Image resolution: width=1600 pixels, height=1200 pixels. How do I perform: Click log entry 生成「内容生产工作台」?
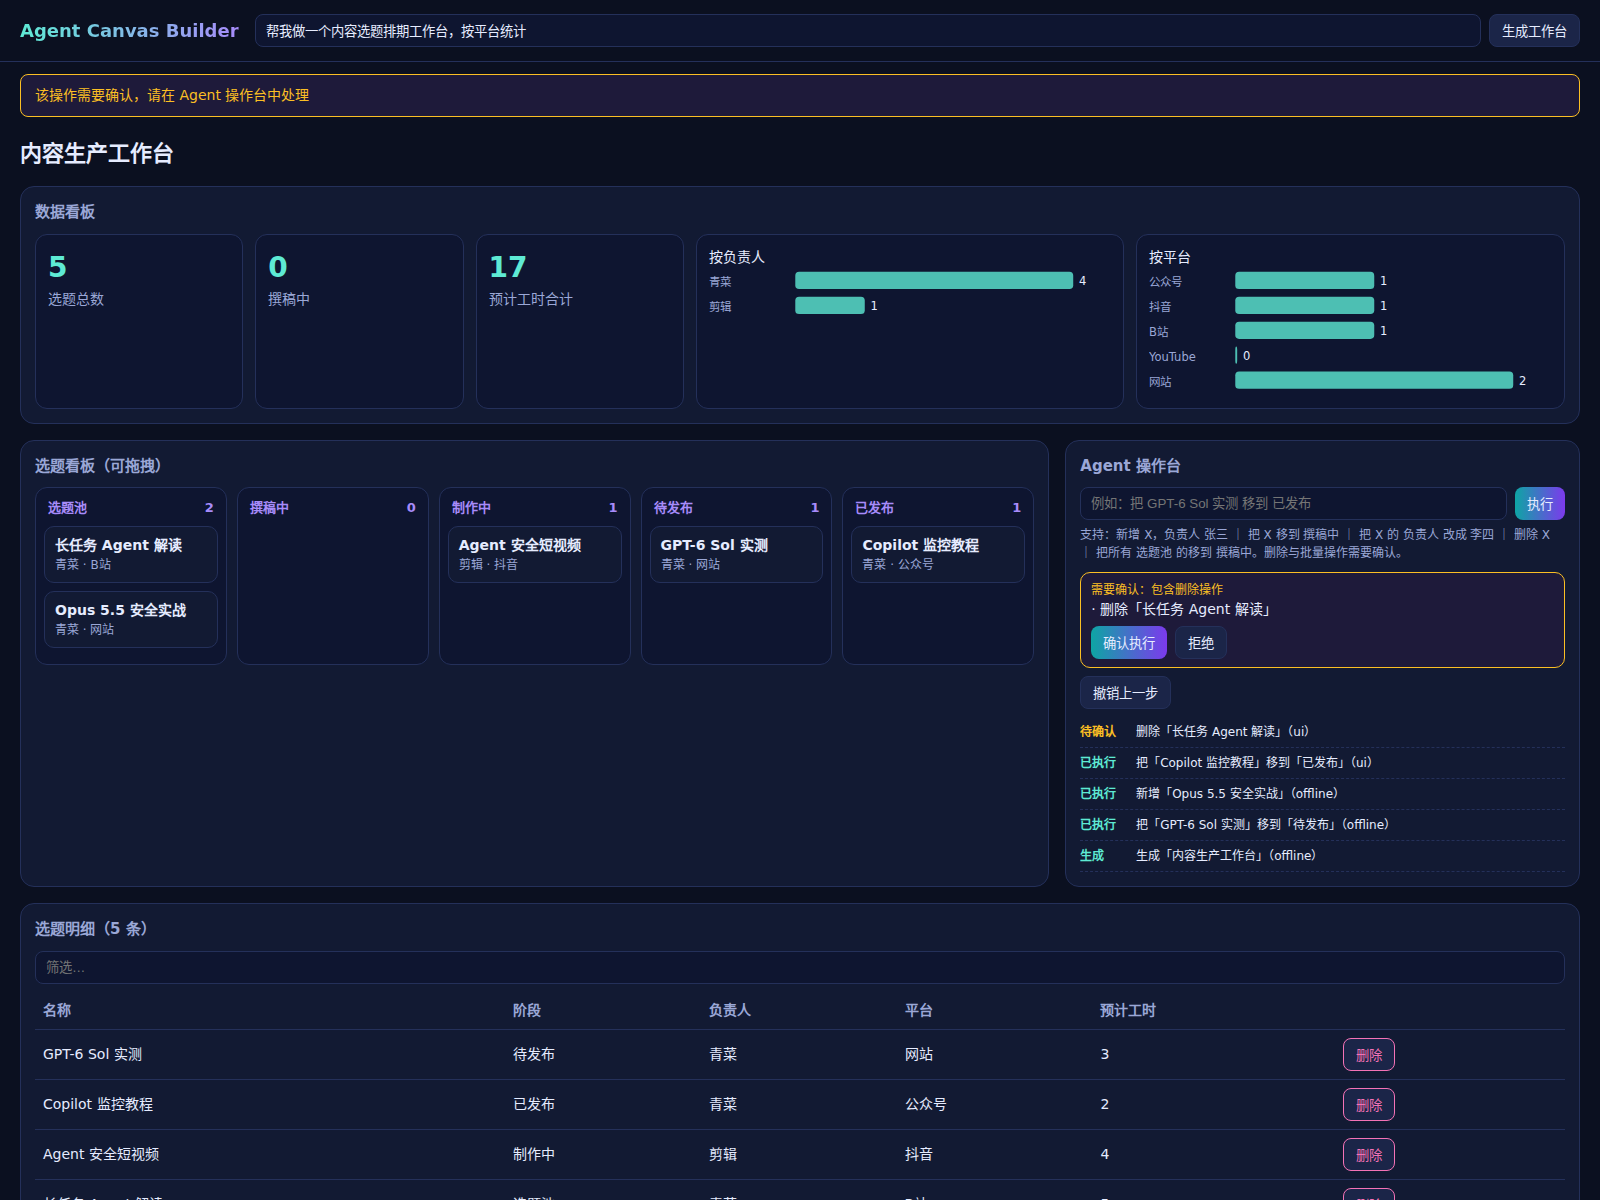point(1322,855)
